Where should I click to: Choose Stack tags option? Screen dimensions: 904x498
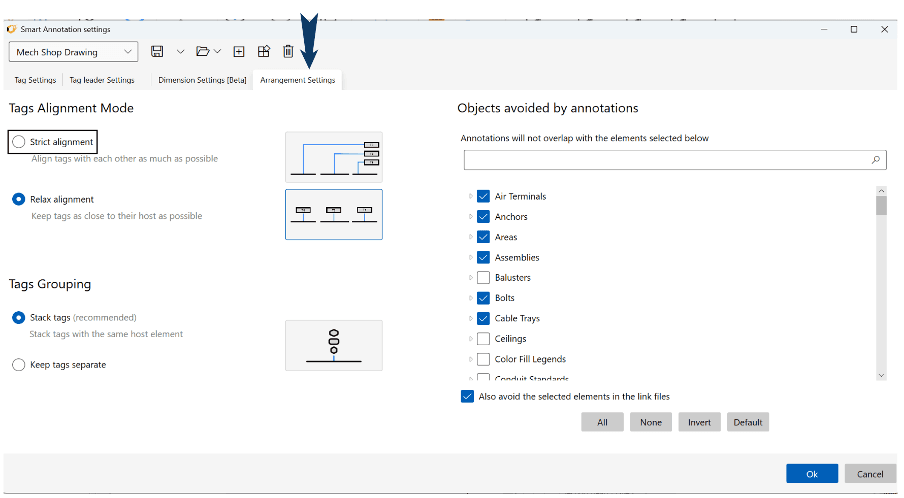(x=18, y=318)
